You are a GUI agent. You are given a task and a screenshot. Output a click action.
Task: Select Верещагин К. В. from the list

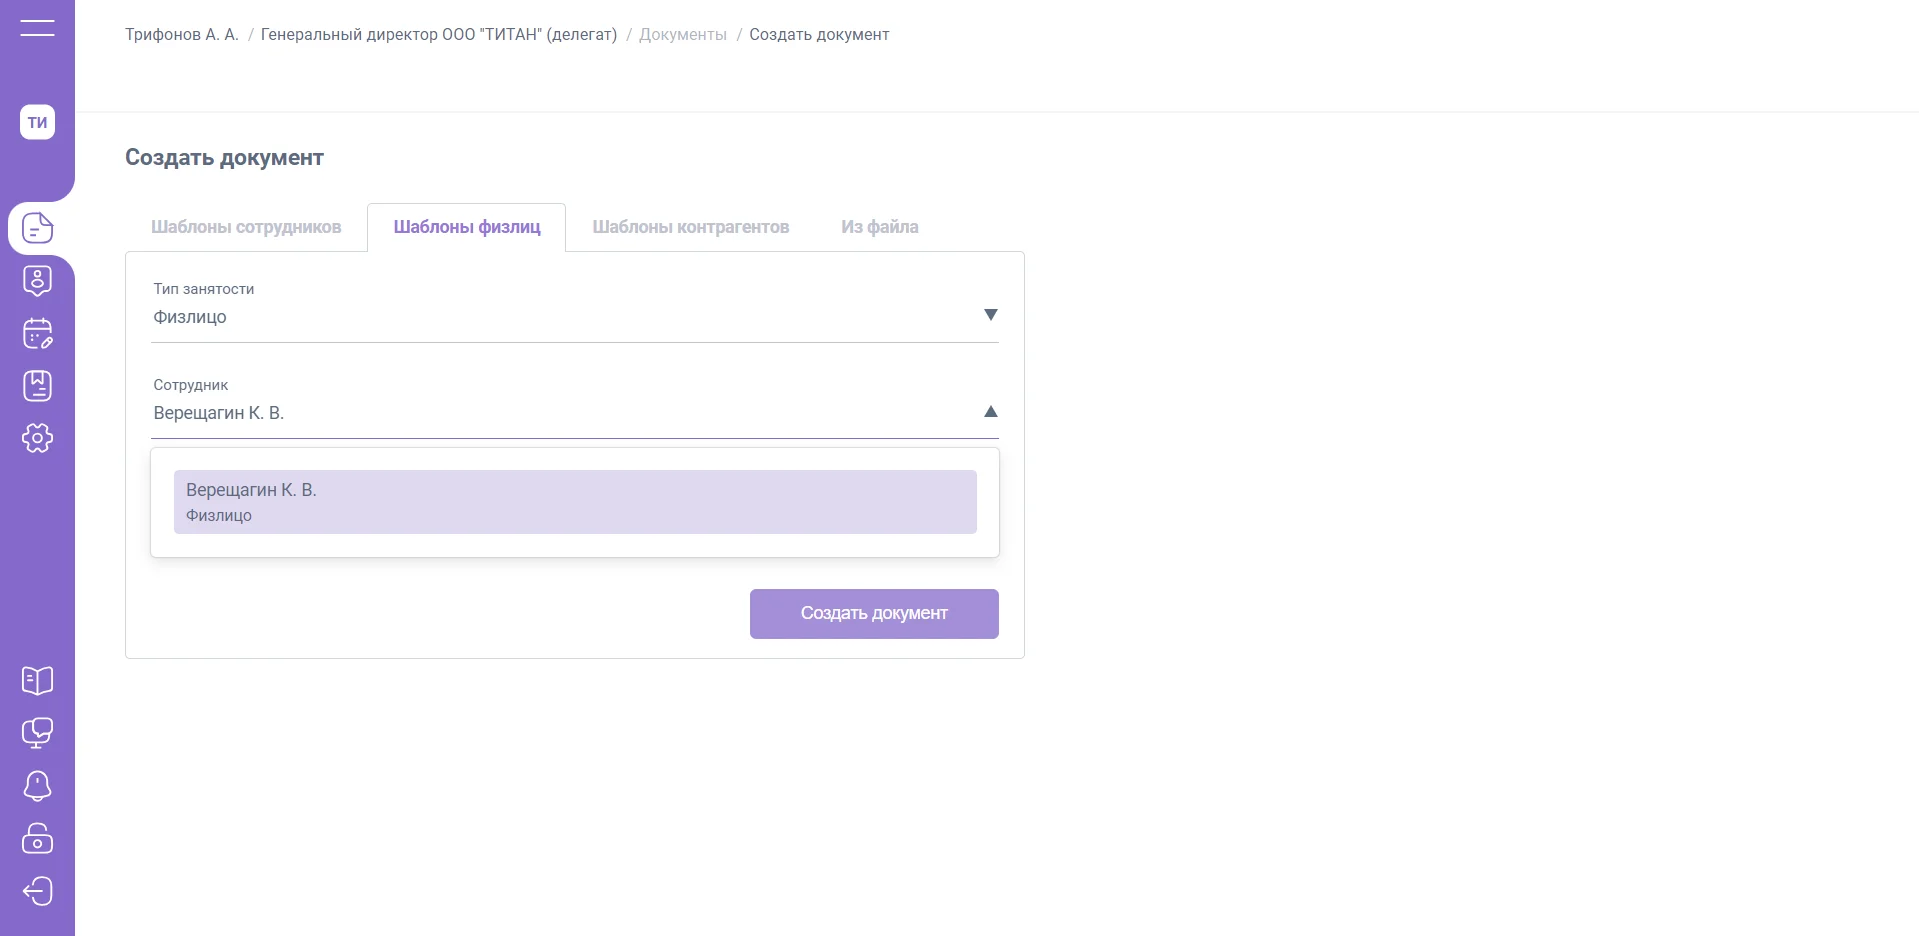[x=574, y=502]
